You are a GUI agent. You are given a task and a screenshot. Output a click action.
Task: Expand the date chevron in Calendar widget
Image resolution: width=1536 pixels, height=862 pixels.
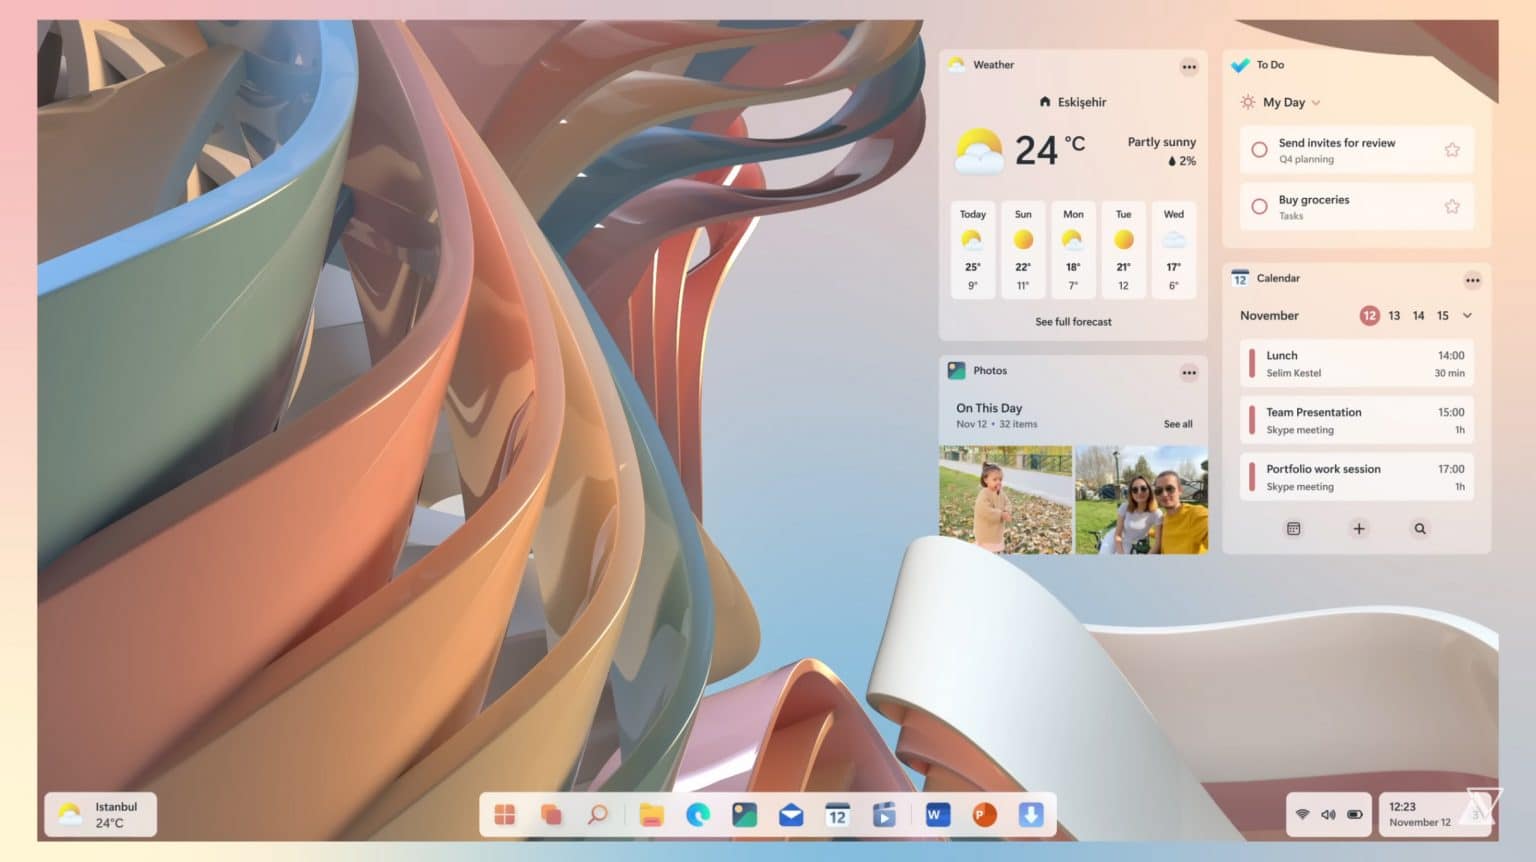pos(1466,315)
